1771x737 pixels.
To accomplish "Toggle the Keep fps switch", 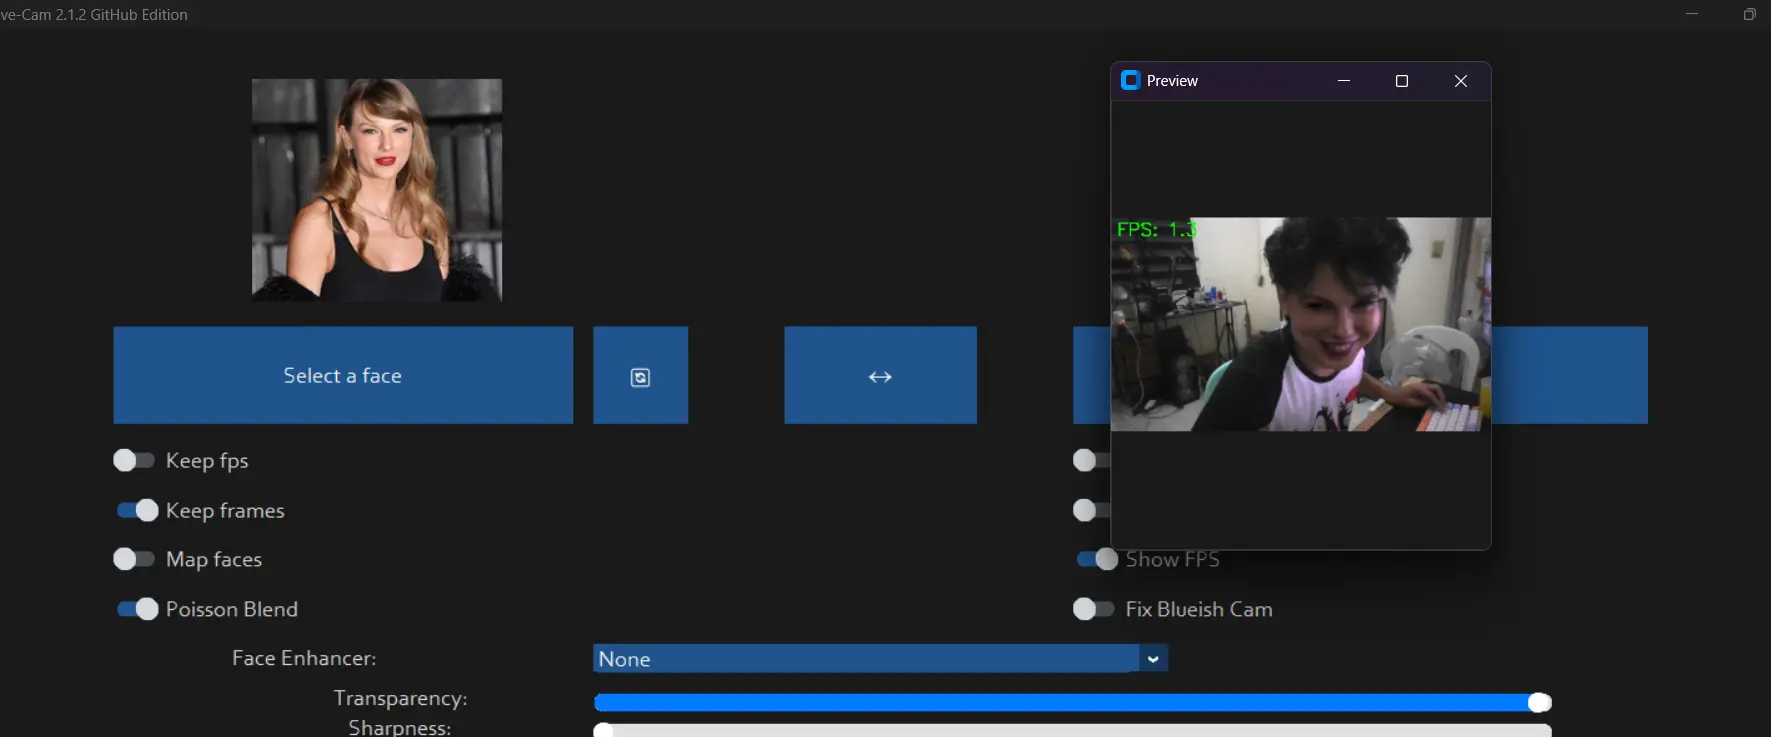I will coord(134,460).
